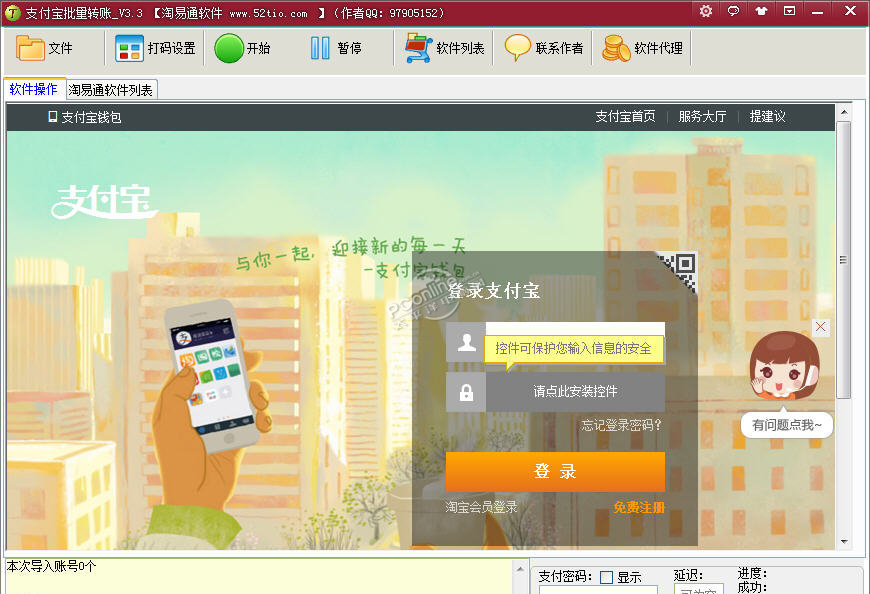Click the orange 登录 login button

click(x=555, y=472)
